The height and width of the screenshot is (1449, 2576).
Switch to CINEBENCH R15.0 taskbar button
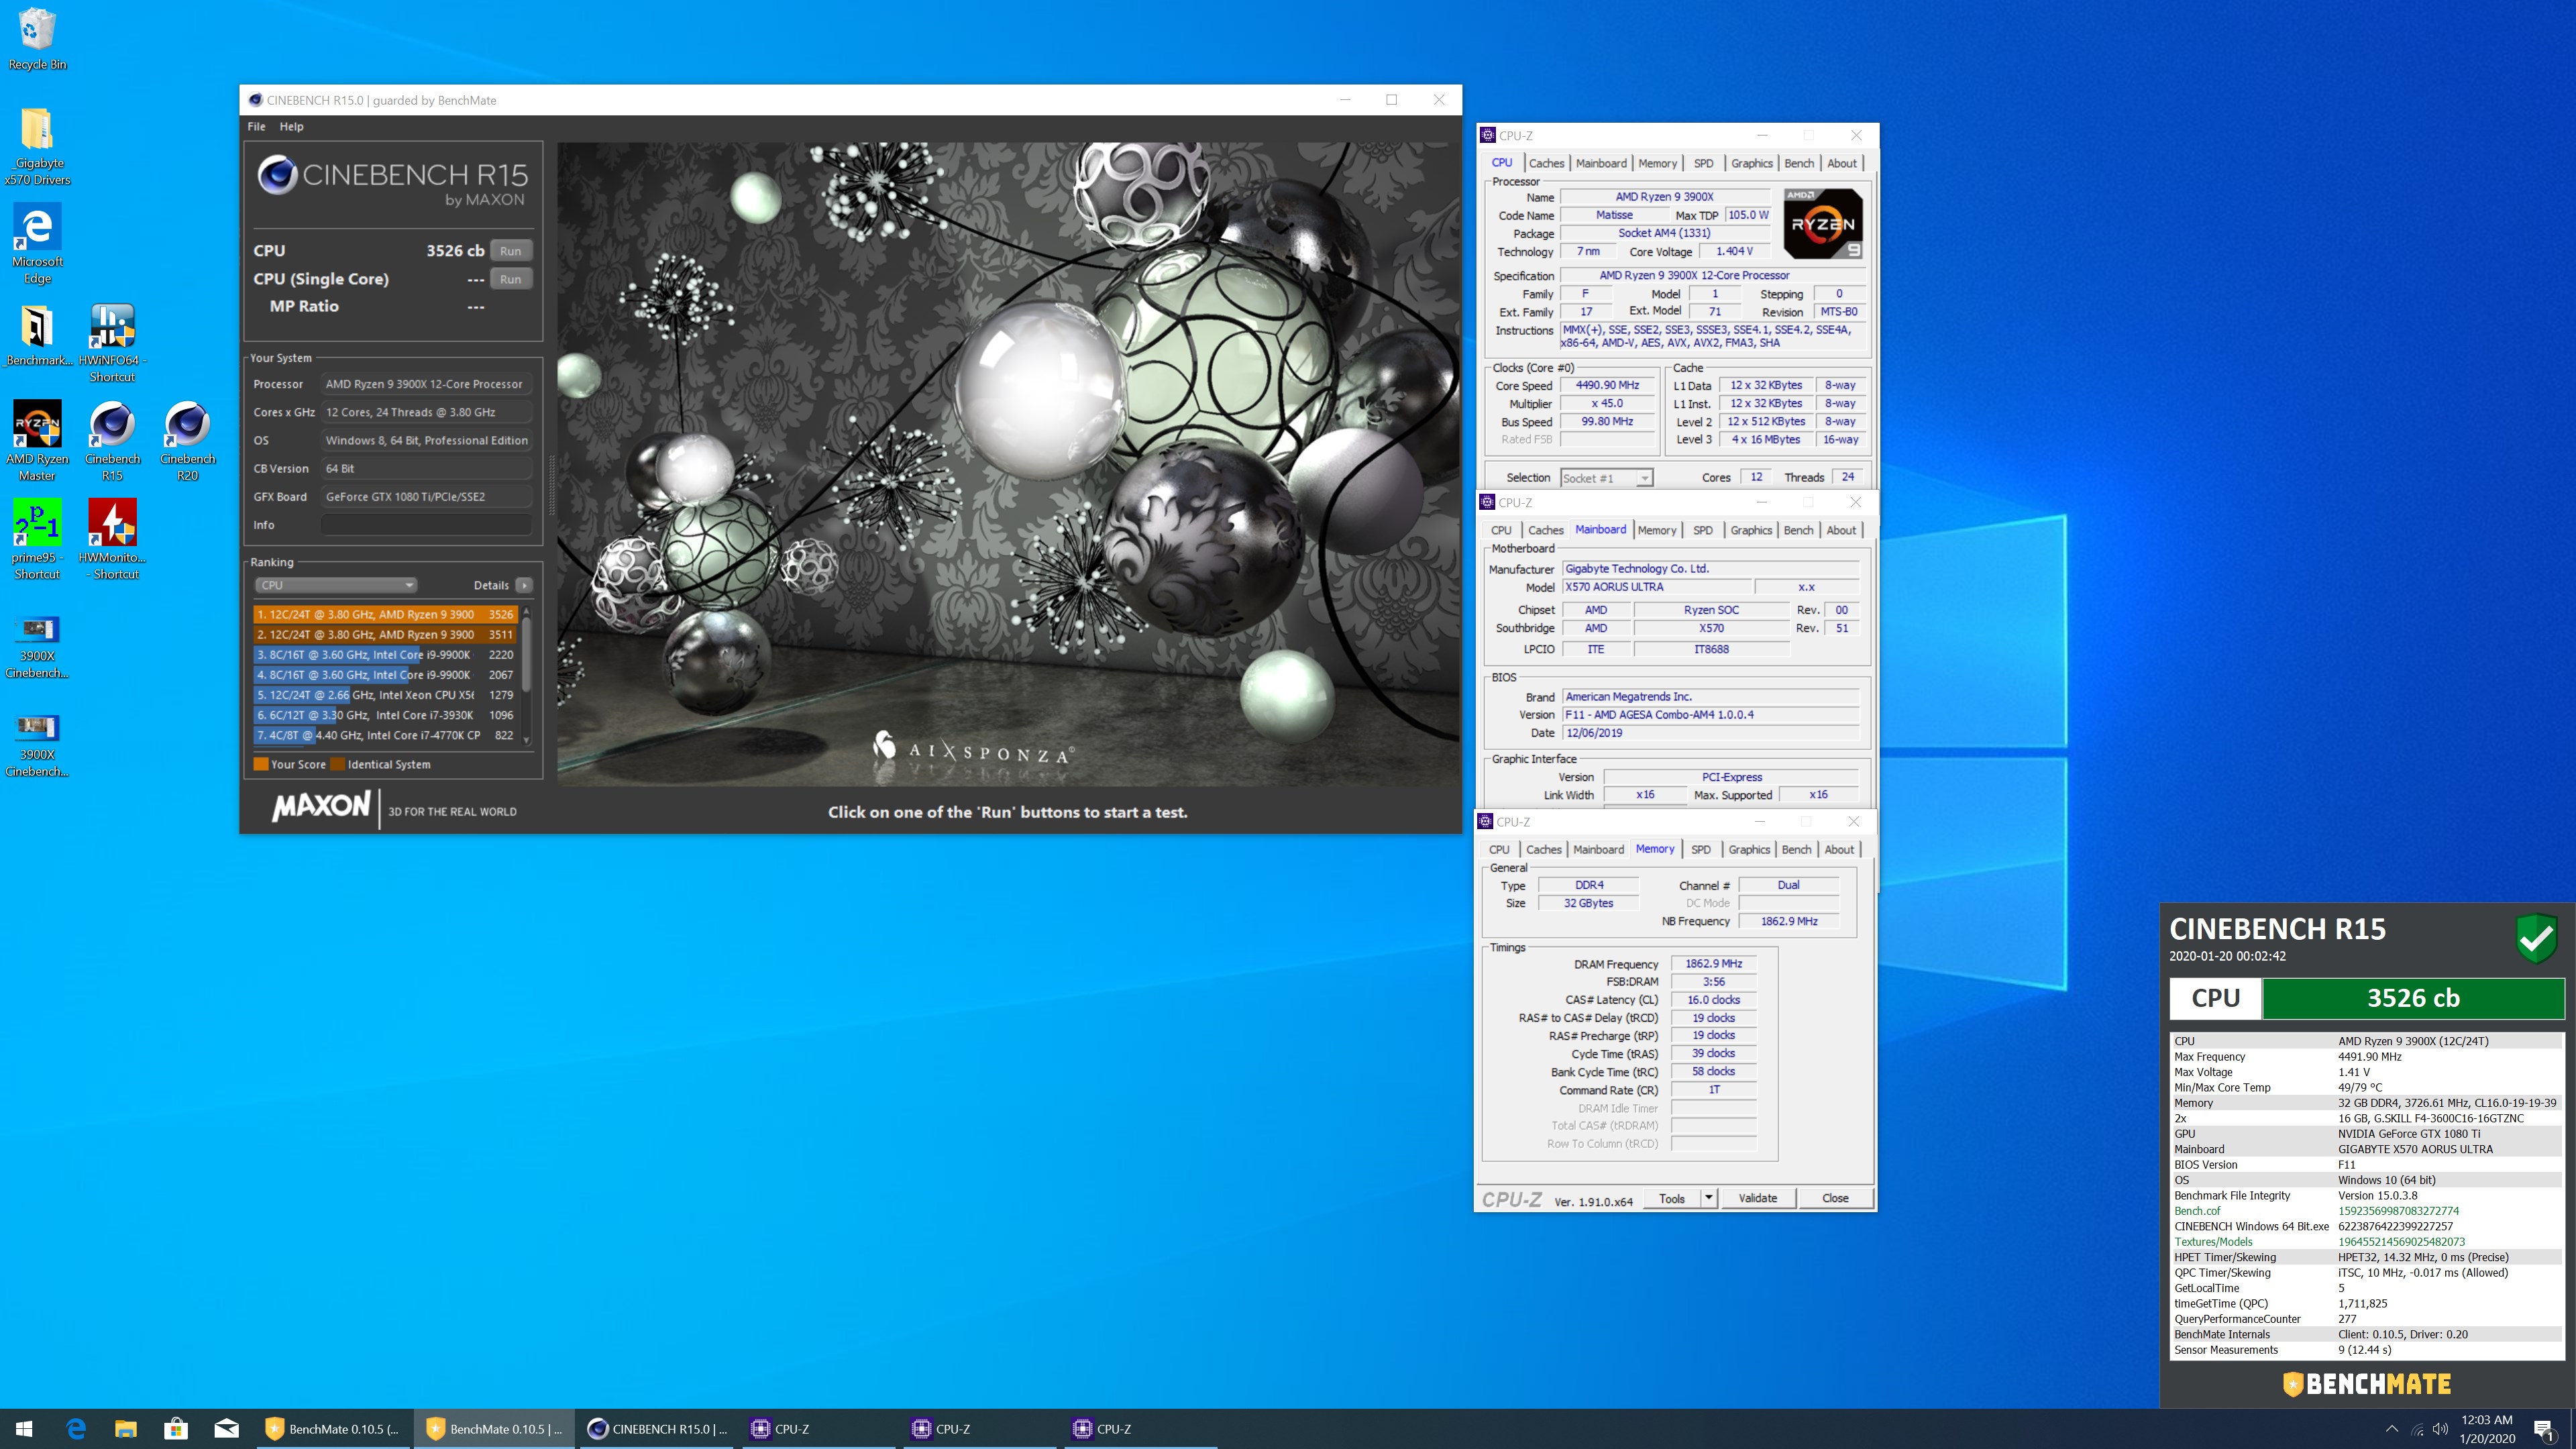tap(657, 1429)
